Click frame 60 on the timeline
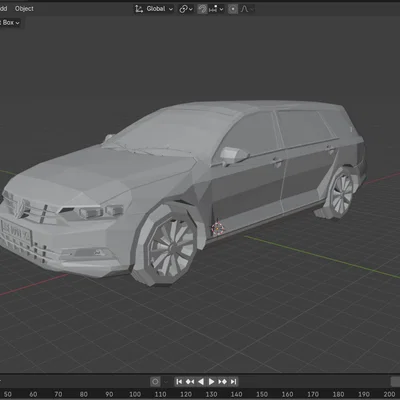The height and width of the screenshot is (400, 400). click(x=33, y=394)
